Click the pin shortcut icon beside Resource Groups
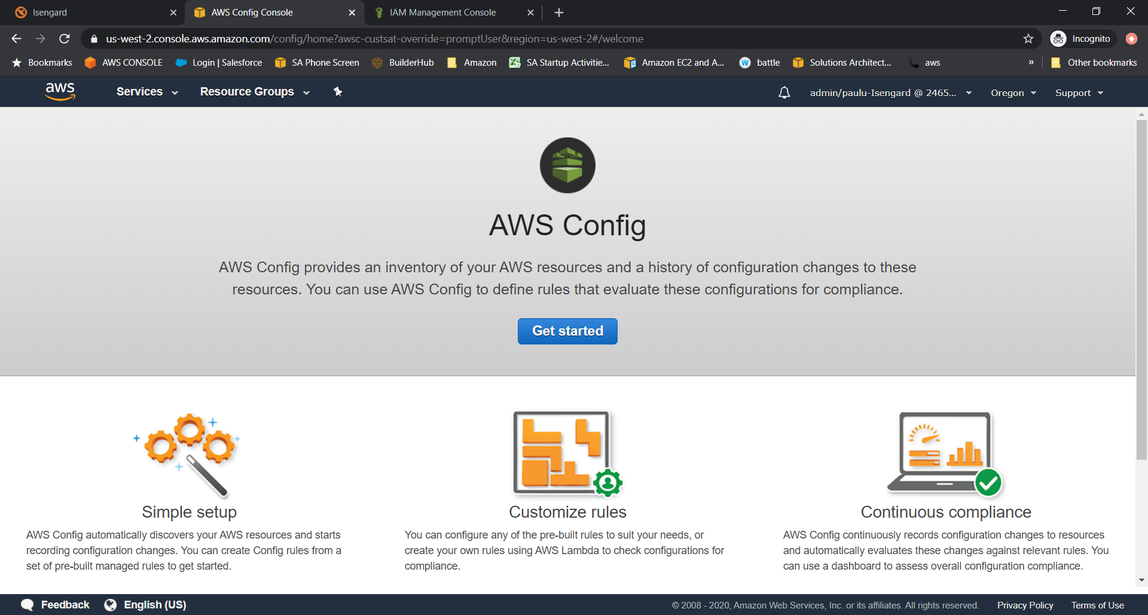 (x=338, y=92)
